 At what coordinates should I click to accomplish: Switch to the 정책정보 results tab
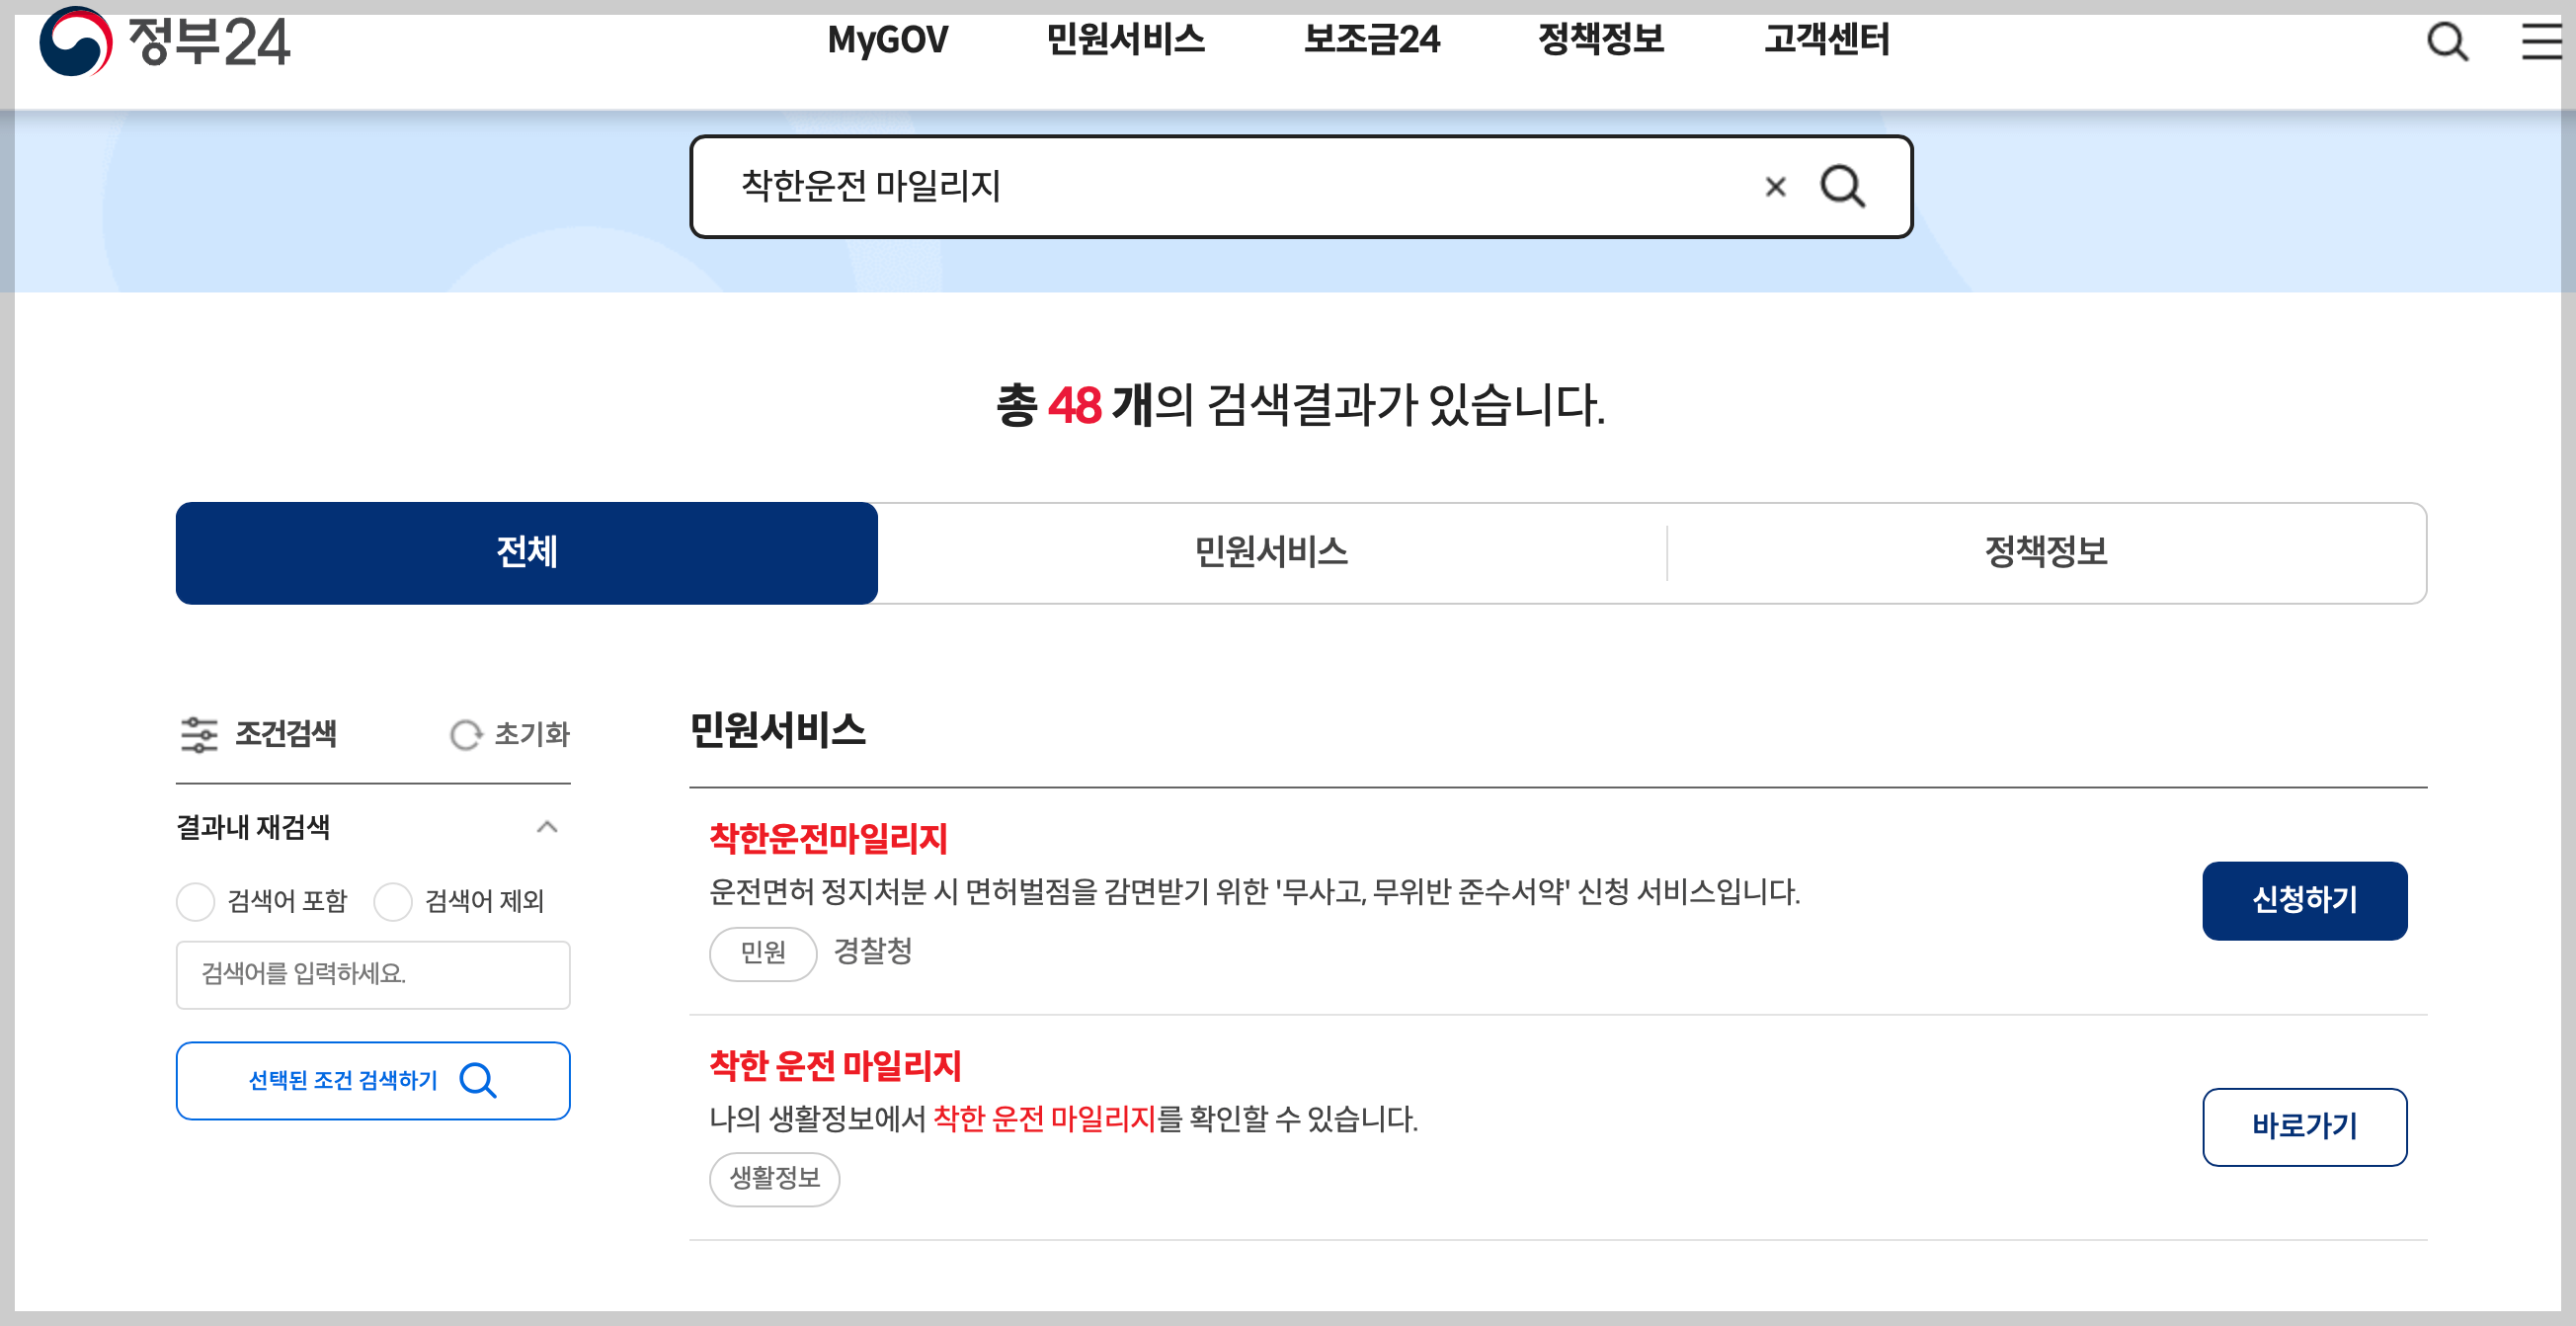tap(2045, 553)
